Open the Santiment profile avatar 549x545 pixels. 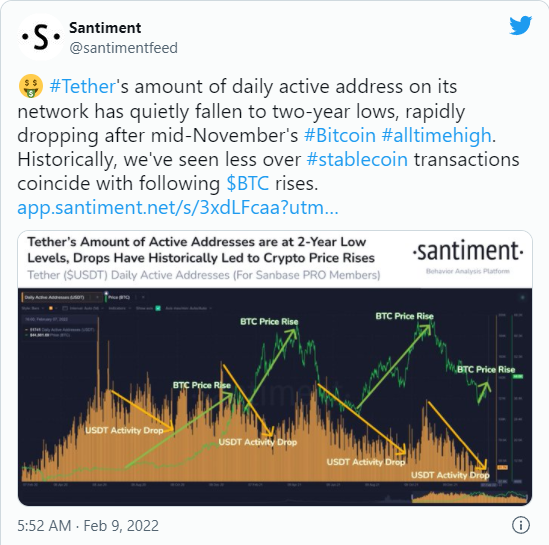[41, 37]
